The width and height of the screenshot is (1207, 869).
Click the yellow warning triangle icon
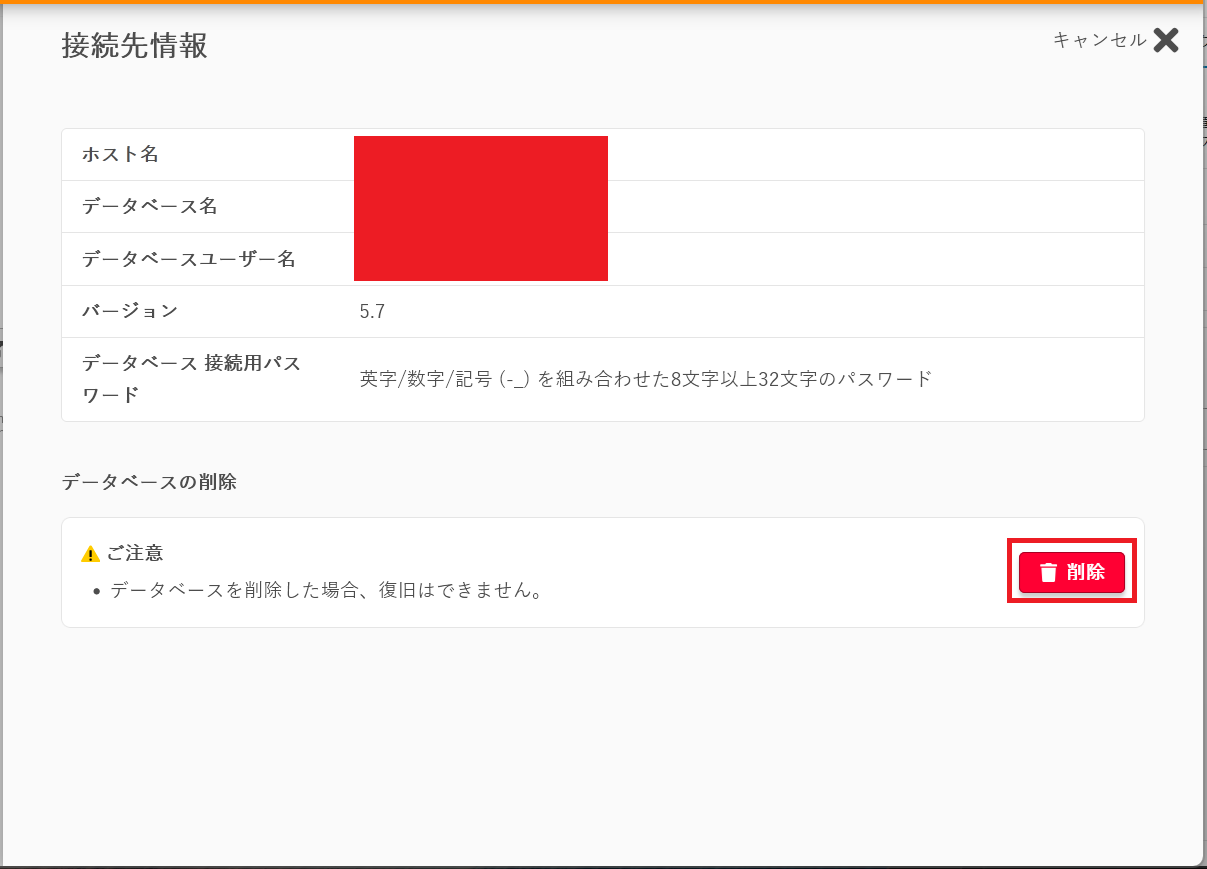(x=91, y=554)
